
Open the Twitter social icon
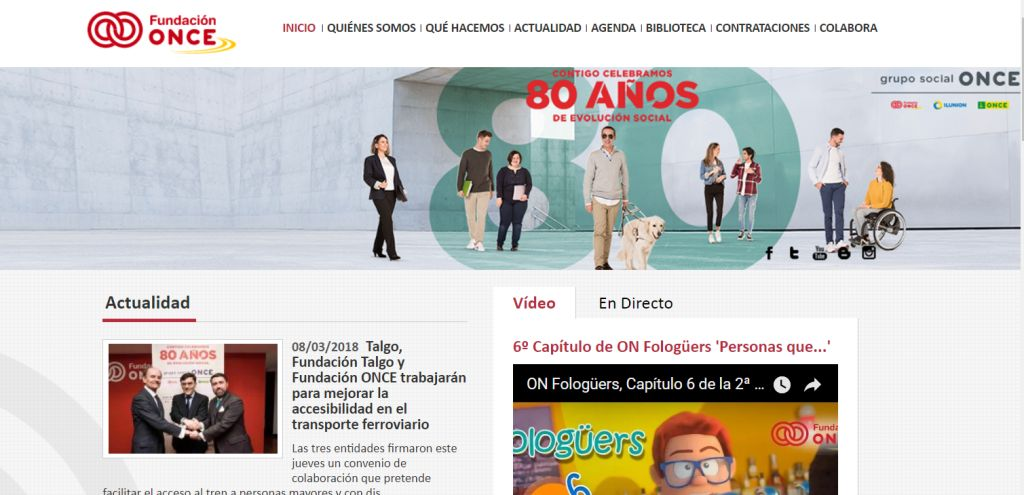(794, 253)
